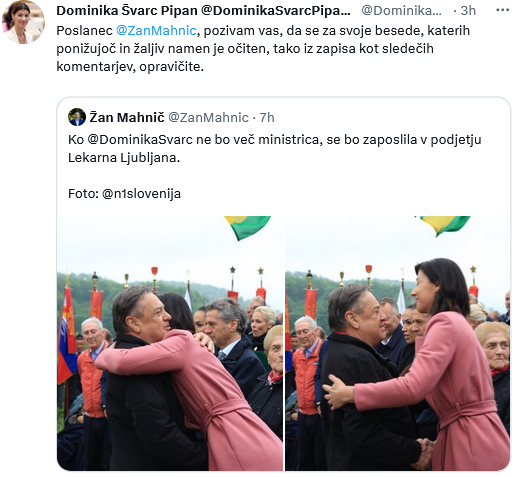Click the flag in the left photo
This screenshot has width=524, height=477.
pos(248,227)
